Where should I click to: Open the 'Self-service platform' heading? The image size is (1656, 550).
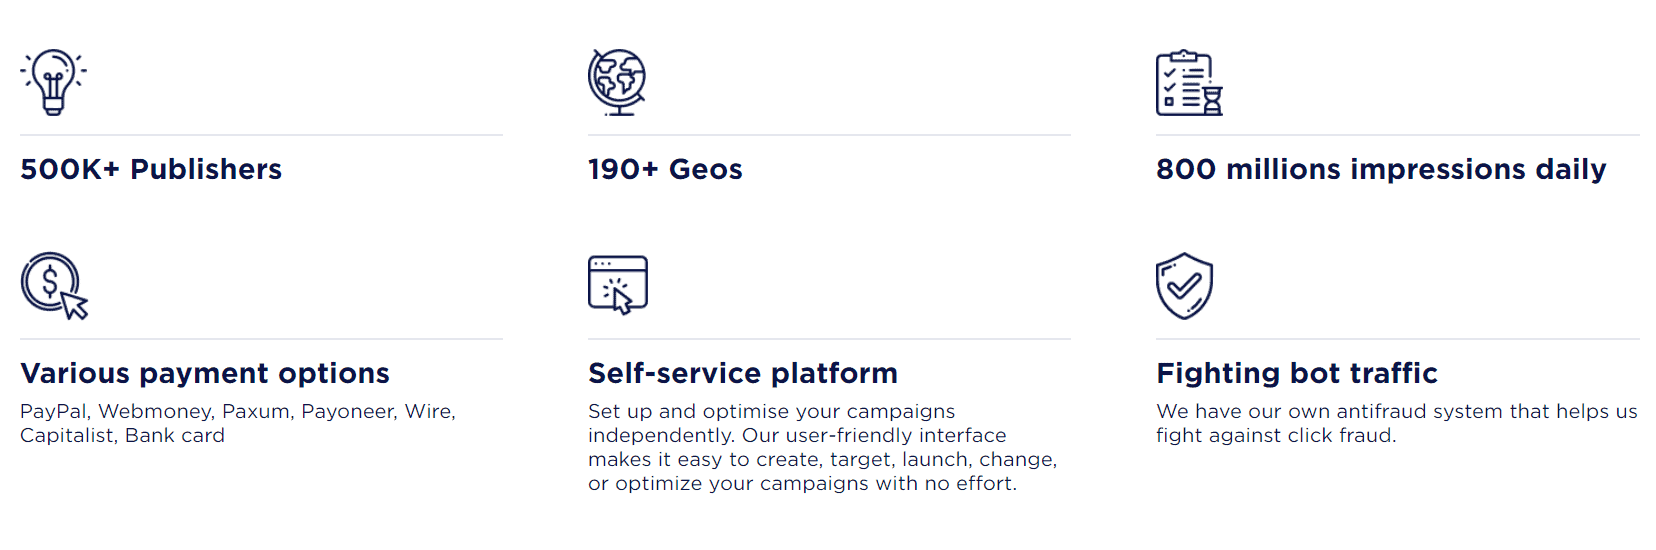[743, 373]
